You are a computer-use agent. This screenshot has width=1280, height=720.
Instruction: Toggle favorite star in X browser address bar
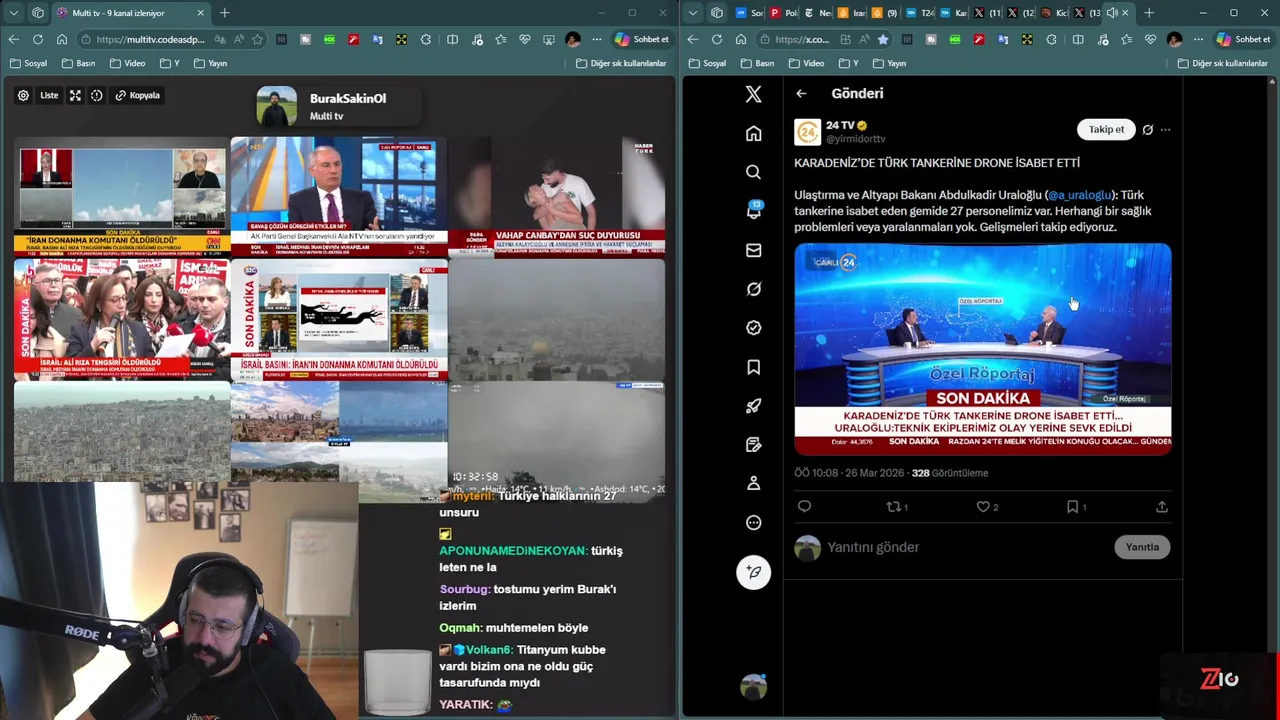coord(883,39)
